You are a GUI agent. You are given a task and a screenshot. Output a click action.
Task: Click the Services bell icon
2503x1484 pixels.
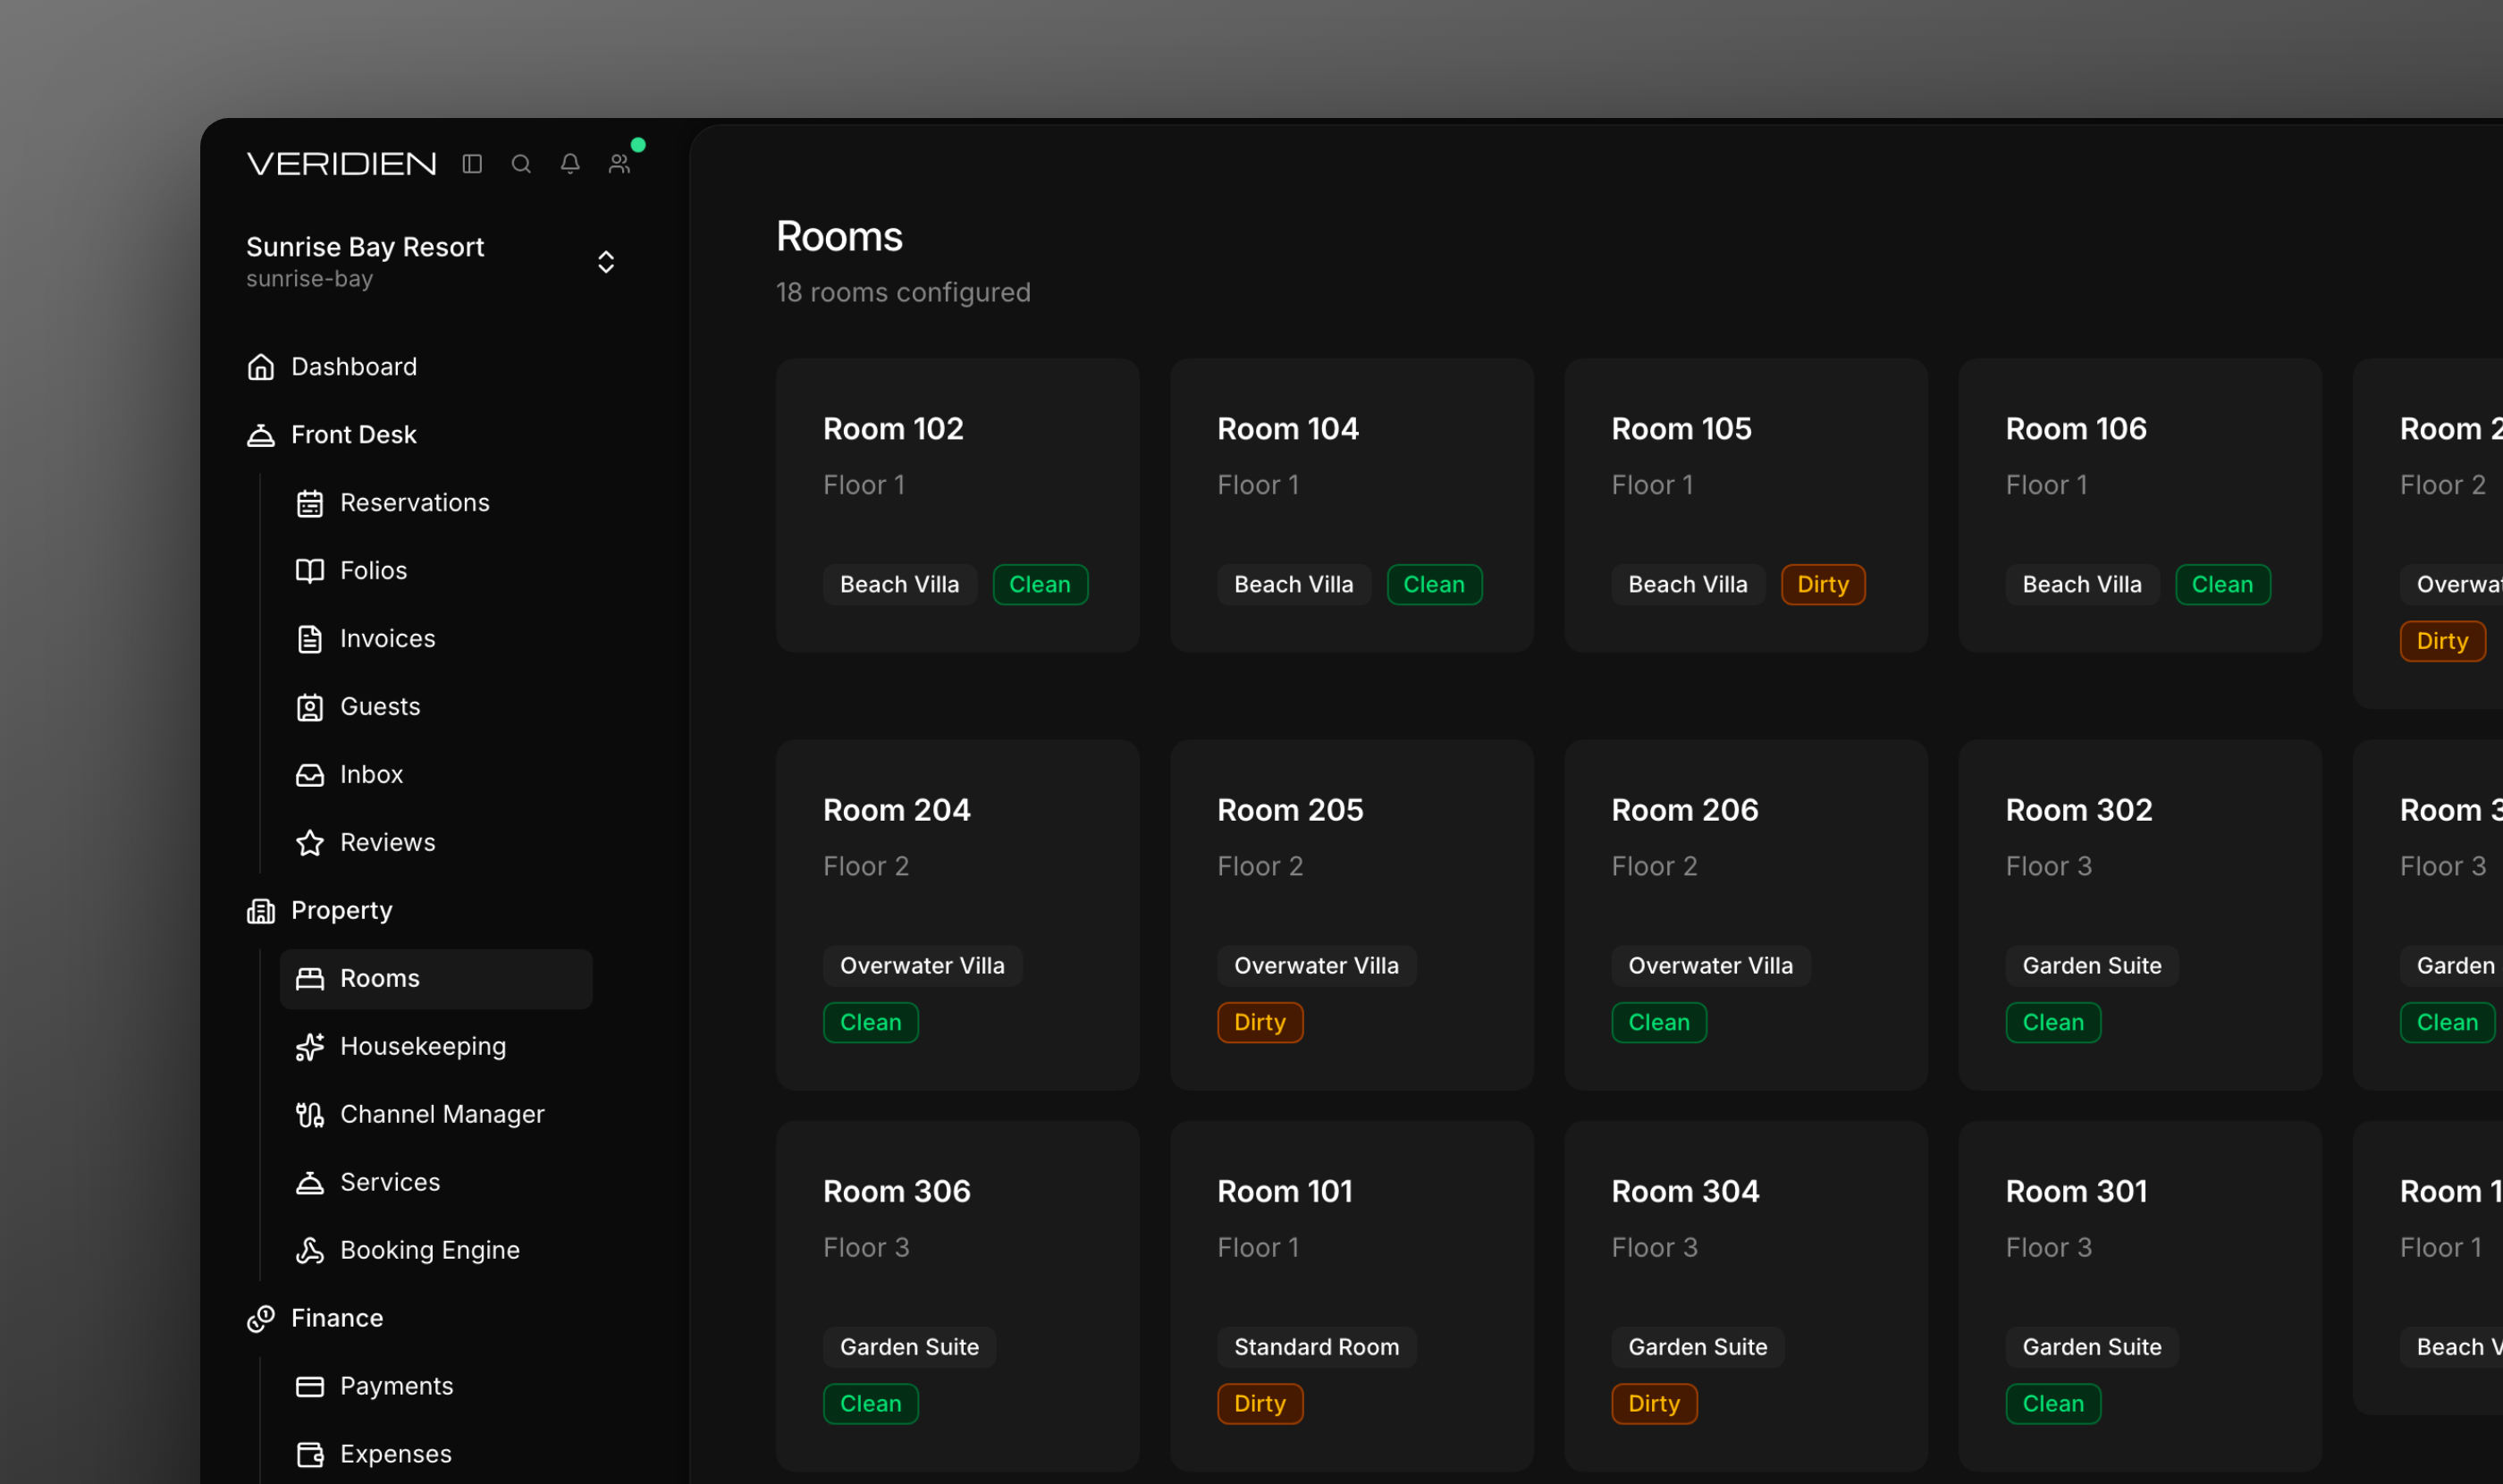pyautogui.click(x=310, y=1183)
